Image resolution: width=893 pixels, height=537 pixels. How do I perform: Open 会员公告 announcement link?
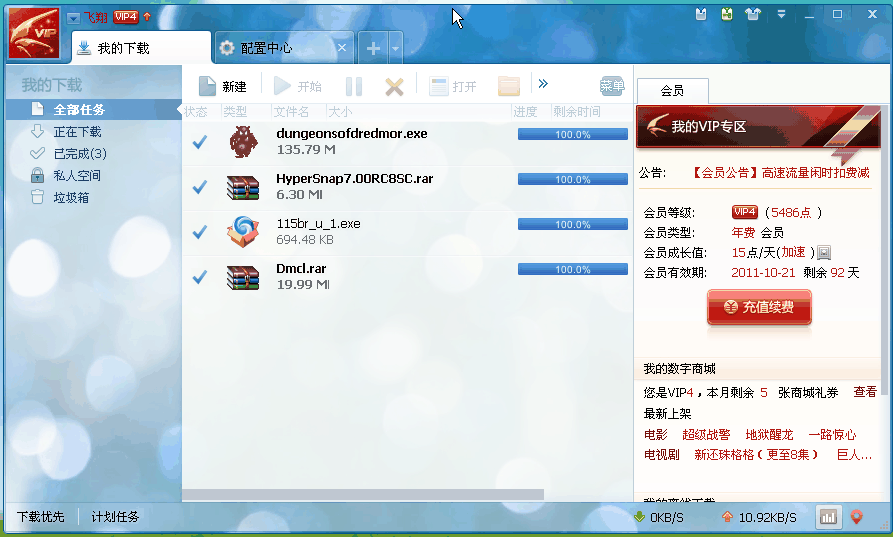pyautogui.click(x=779, y=173)
